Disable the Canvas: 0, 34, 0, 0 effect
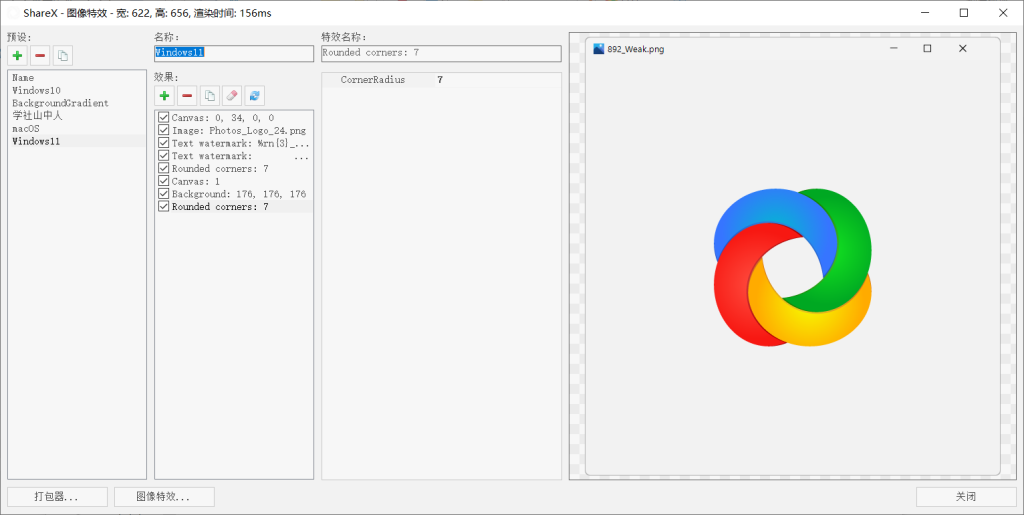Image resolution: width=1024 pixels, height=515 pixels. tap(164, 118)
